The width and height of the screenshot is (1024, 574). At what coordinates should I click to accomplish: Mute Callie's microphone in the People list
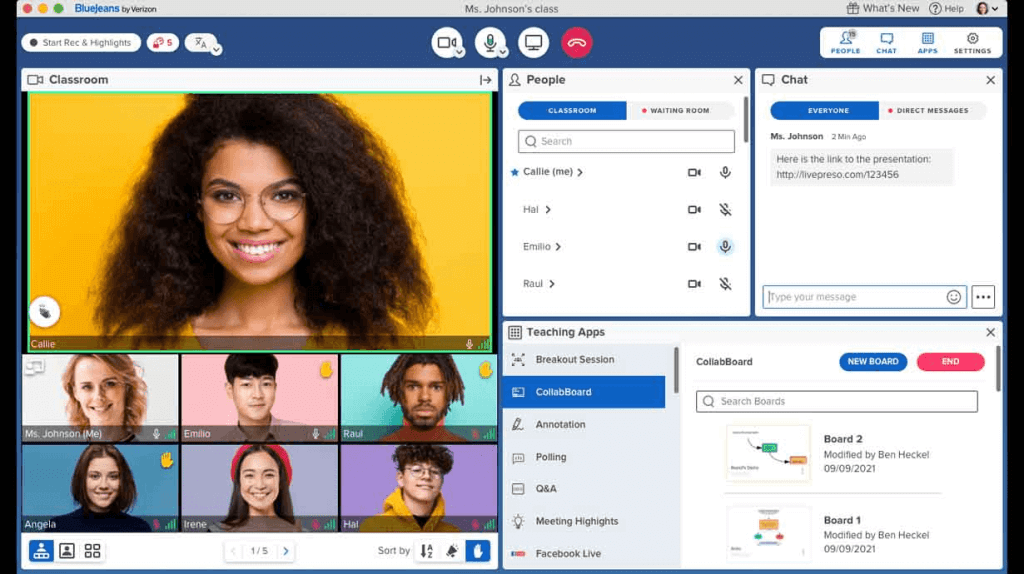[x=725, y=172]
